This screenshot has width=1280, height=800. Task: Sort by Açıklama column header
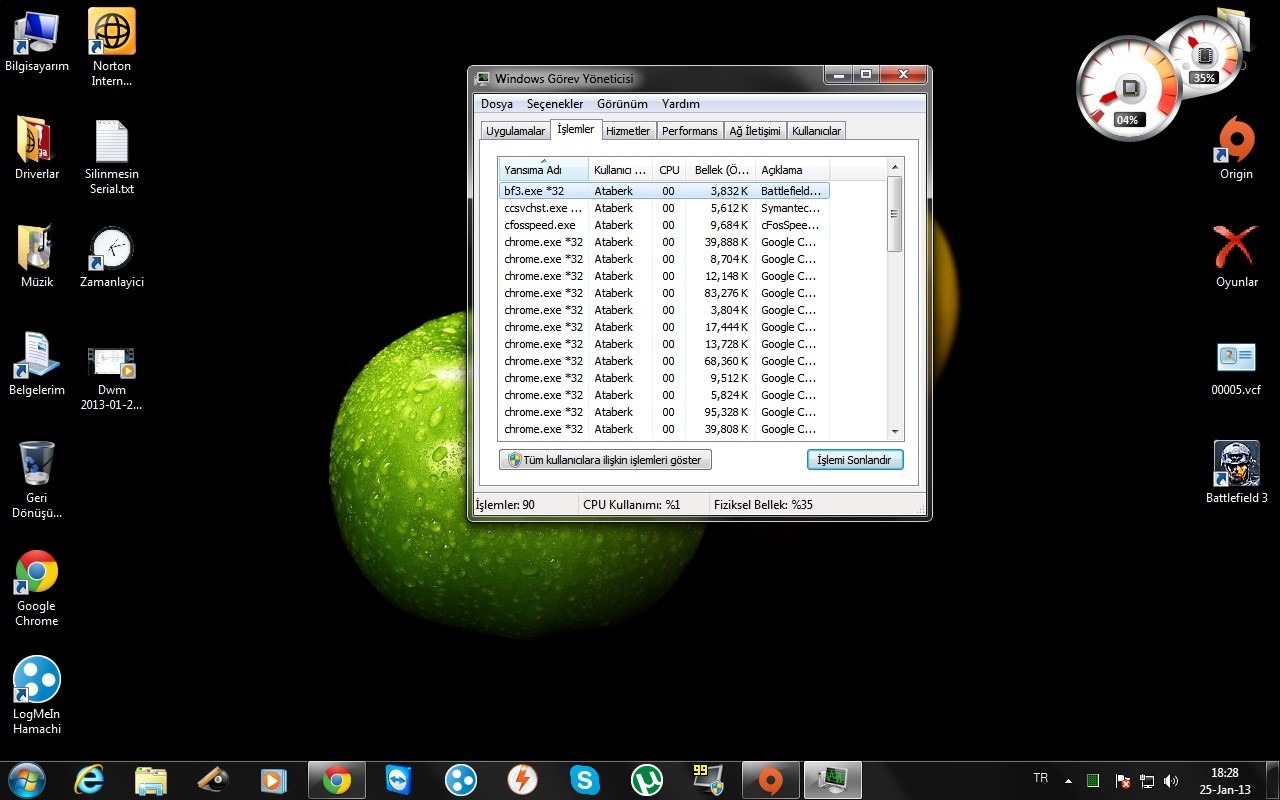pyautogui.click(x=792, y=170)
